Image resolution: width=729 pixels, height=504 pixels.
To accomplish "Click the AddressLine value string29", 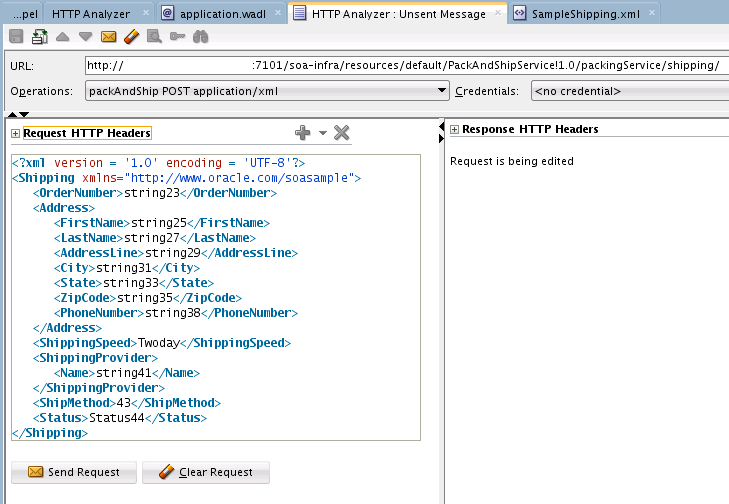I will [x=173, y=253].
